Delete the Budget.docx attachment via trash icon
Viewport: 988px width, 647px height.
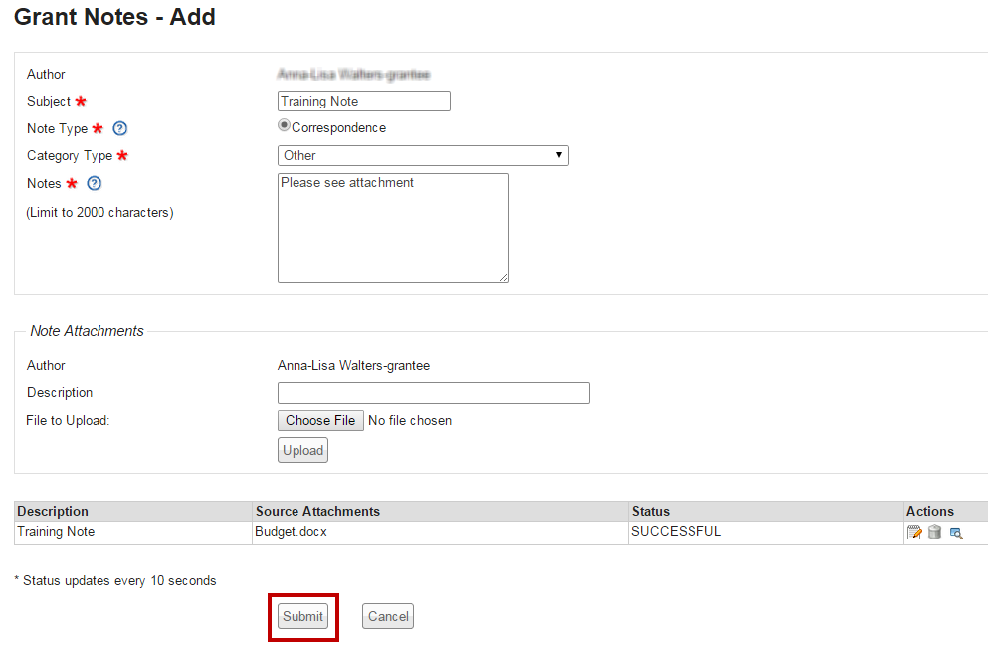pyautogui.click(x=934, y=532)
